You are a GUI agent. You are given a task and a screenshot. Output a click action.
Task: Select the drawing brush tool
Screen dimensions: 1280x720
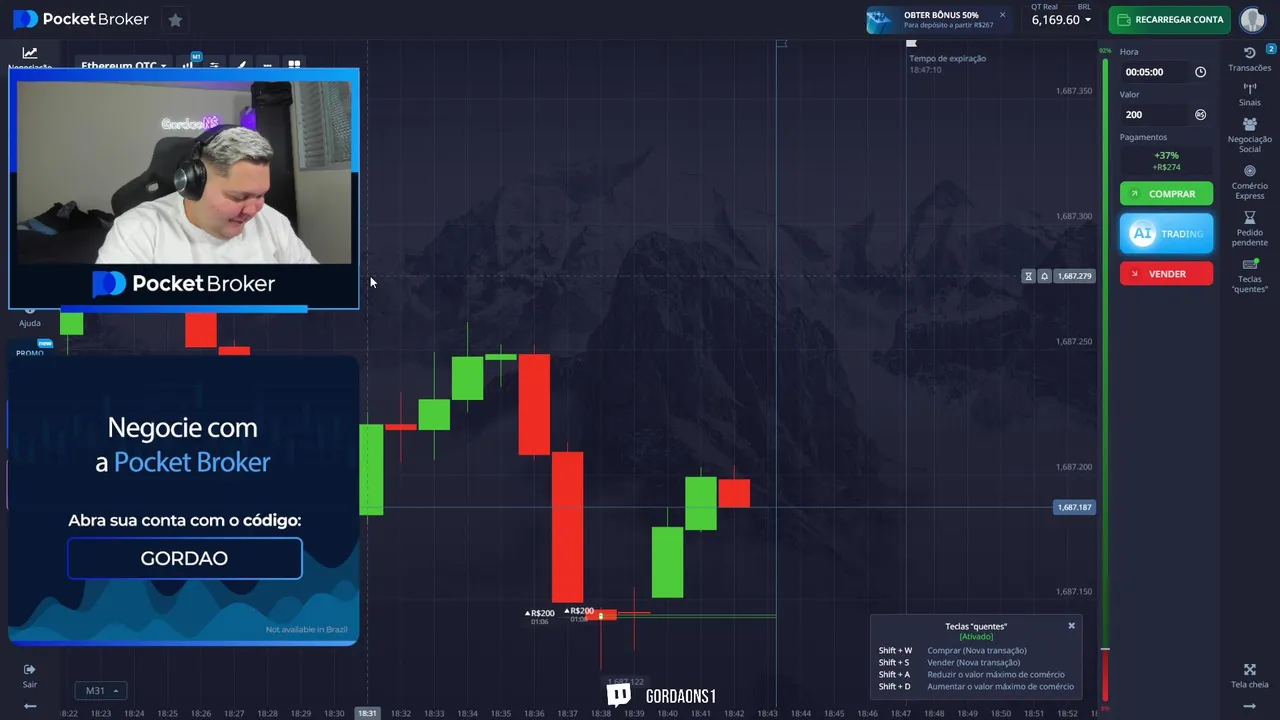pos(240,64)
